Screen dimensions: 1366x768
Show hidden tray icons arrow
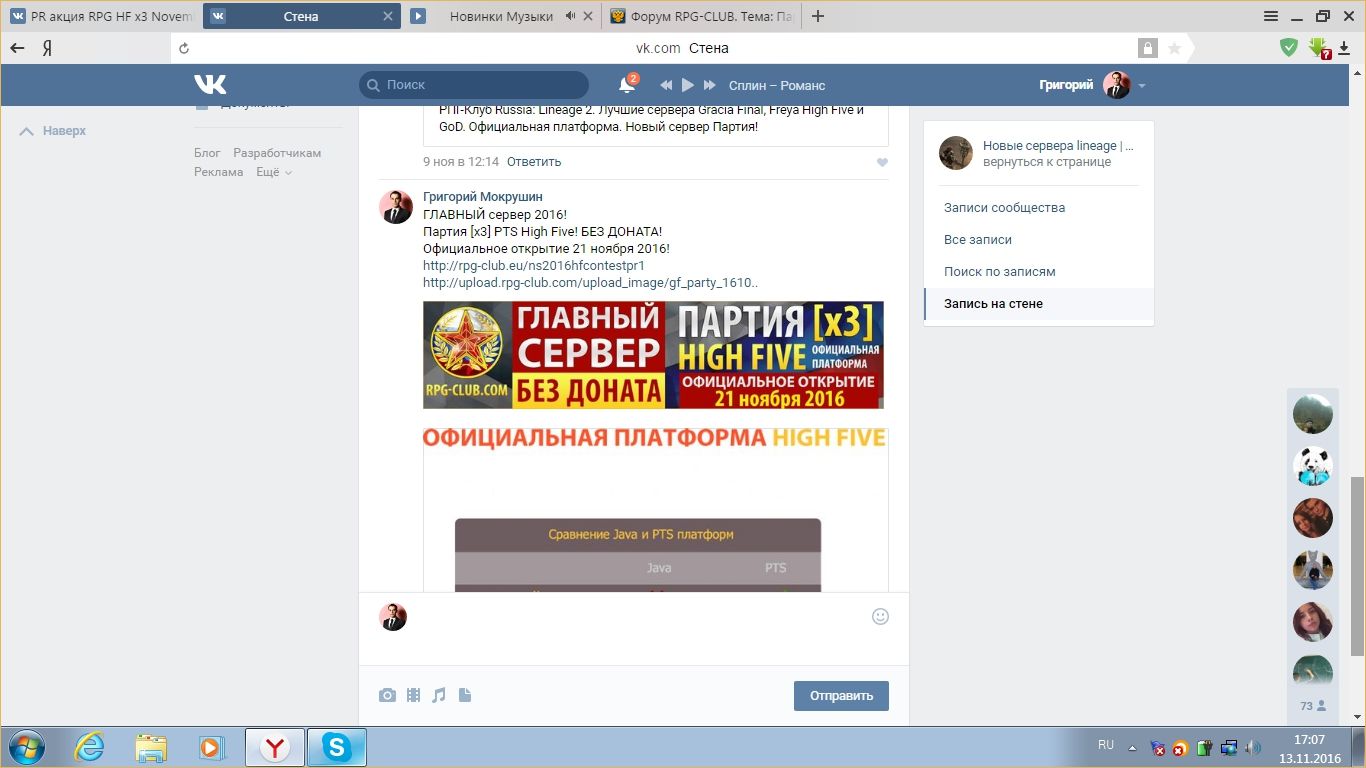pos(1133,748)
